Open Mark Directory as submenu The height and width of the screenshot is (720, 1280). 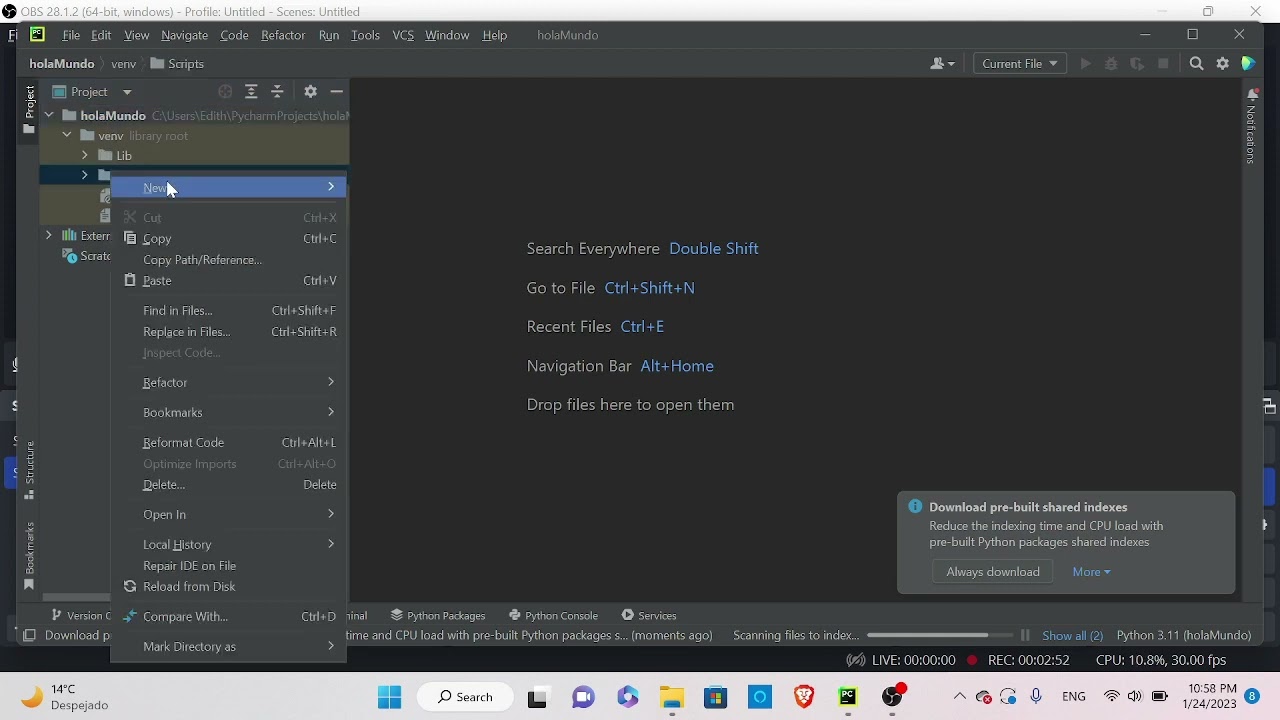tap(229, 647)
